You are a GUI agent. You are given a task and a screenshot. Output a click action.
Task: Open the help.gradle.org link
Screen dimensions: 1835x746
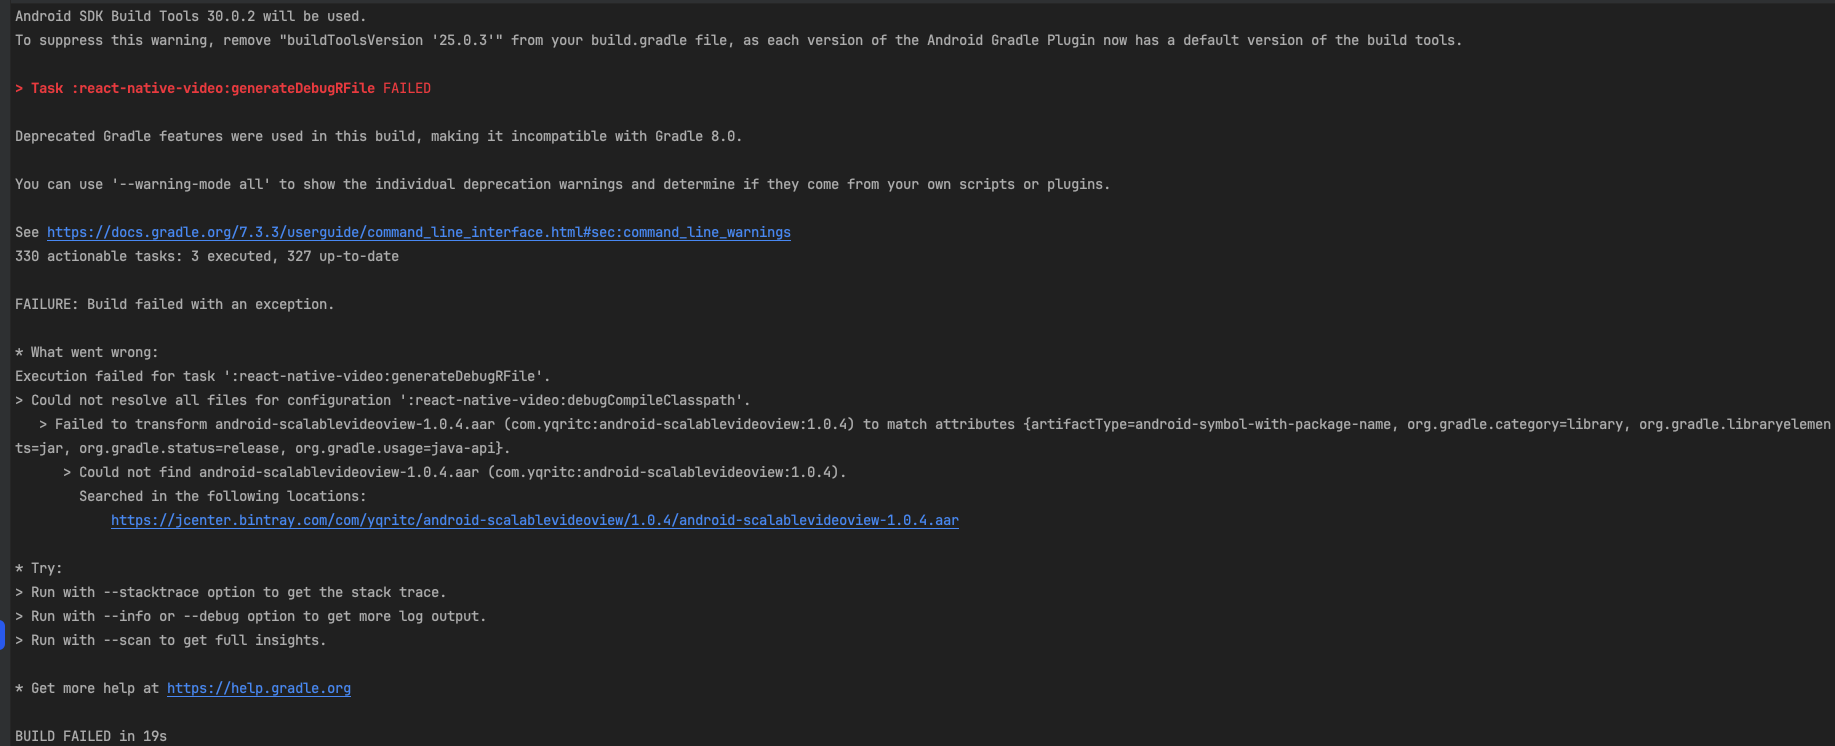click(258, 688)
